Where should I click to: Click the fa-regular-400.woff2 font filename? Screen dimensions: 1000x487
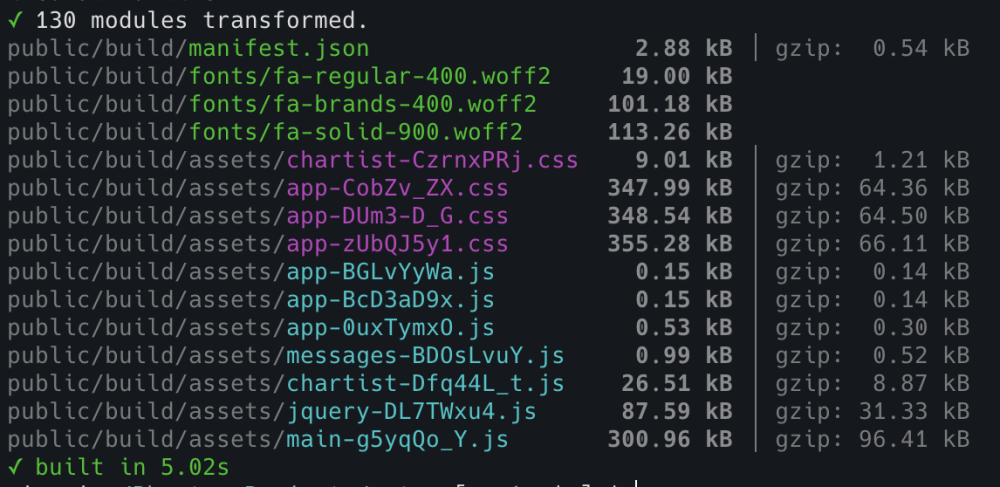tap(368, 75)
